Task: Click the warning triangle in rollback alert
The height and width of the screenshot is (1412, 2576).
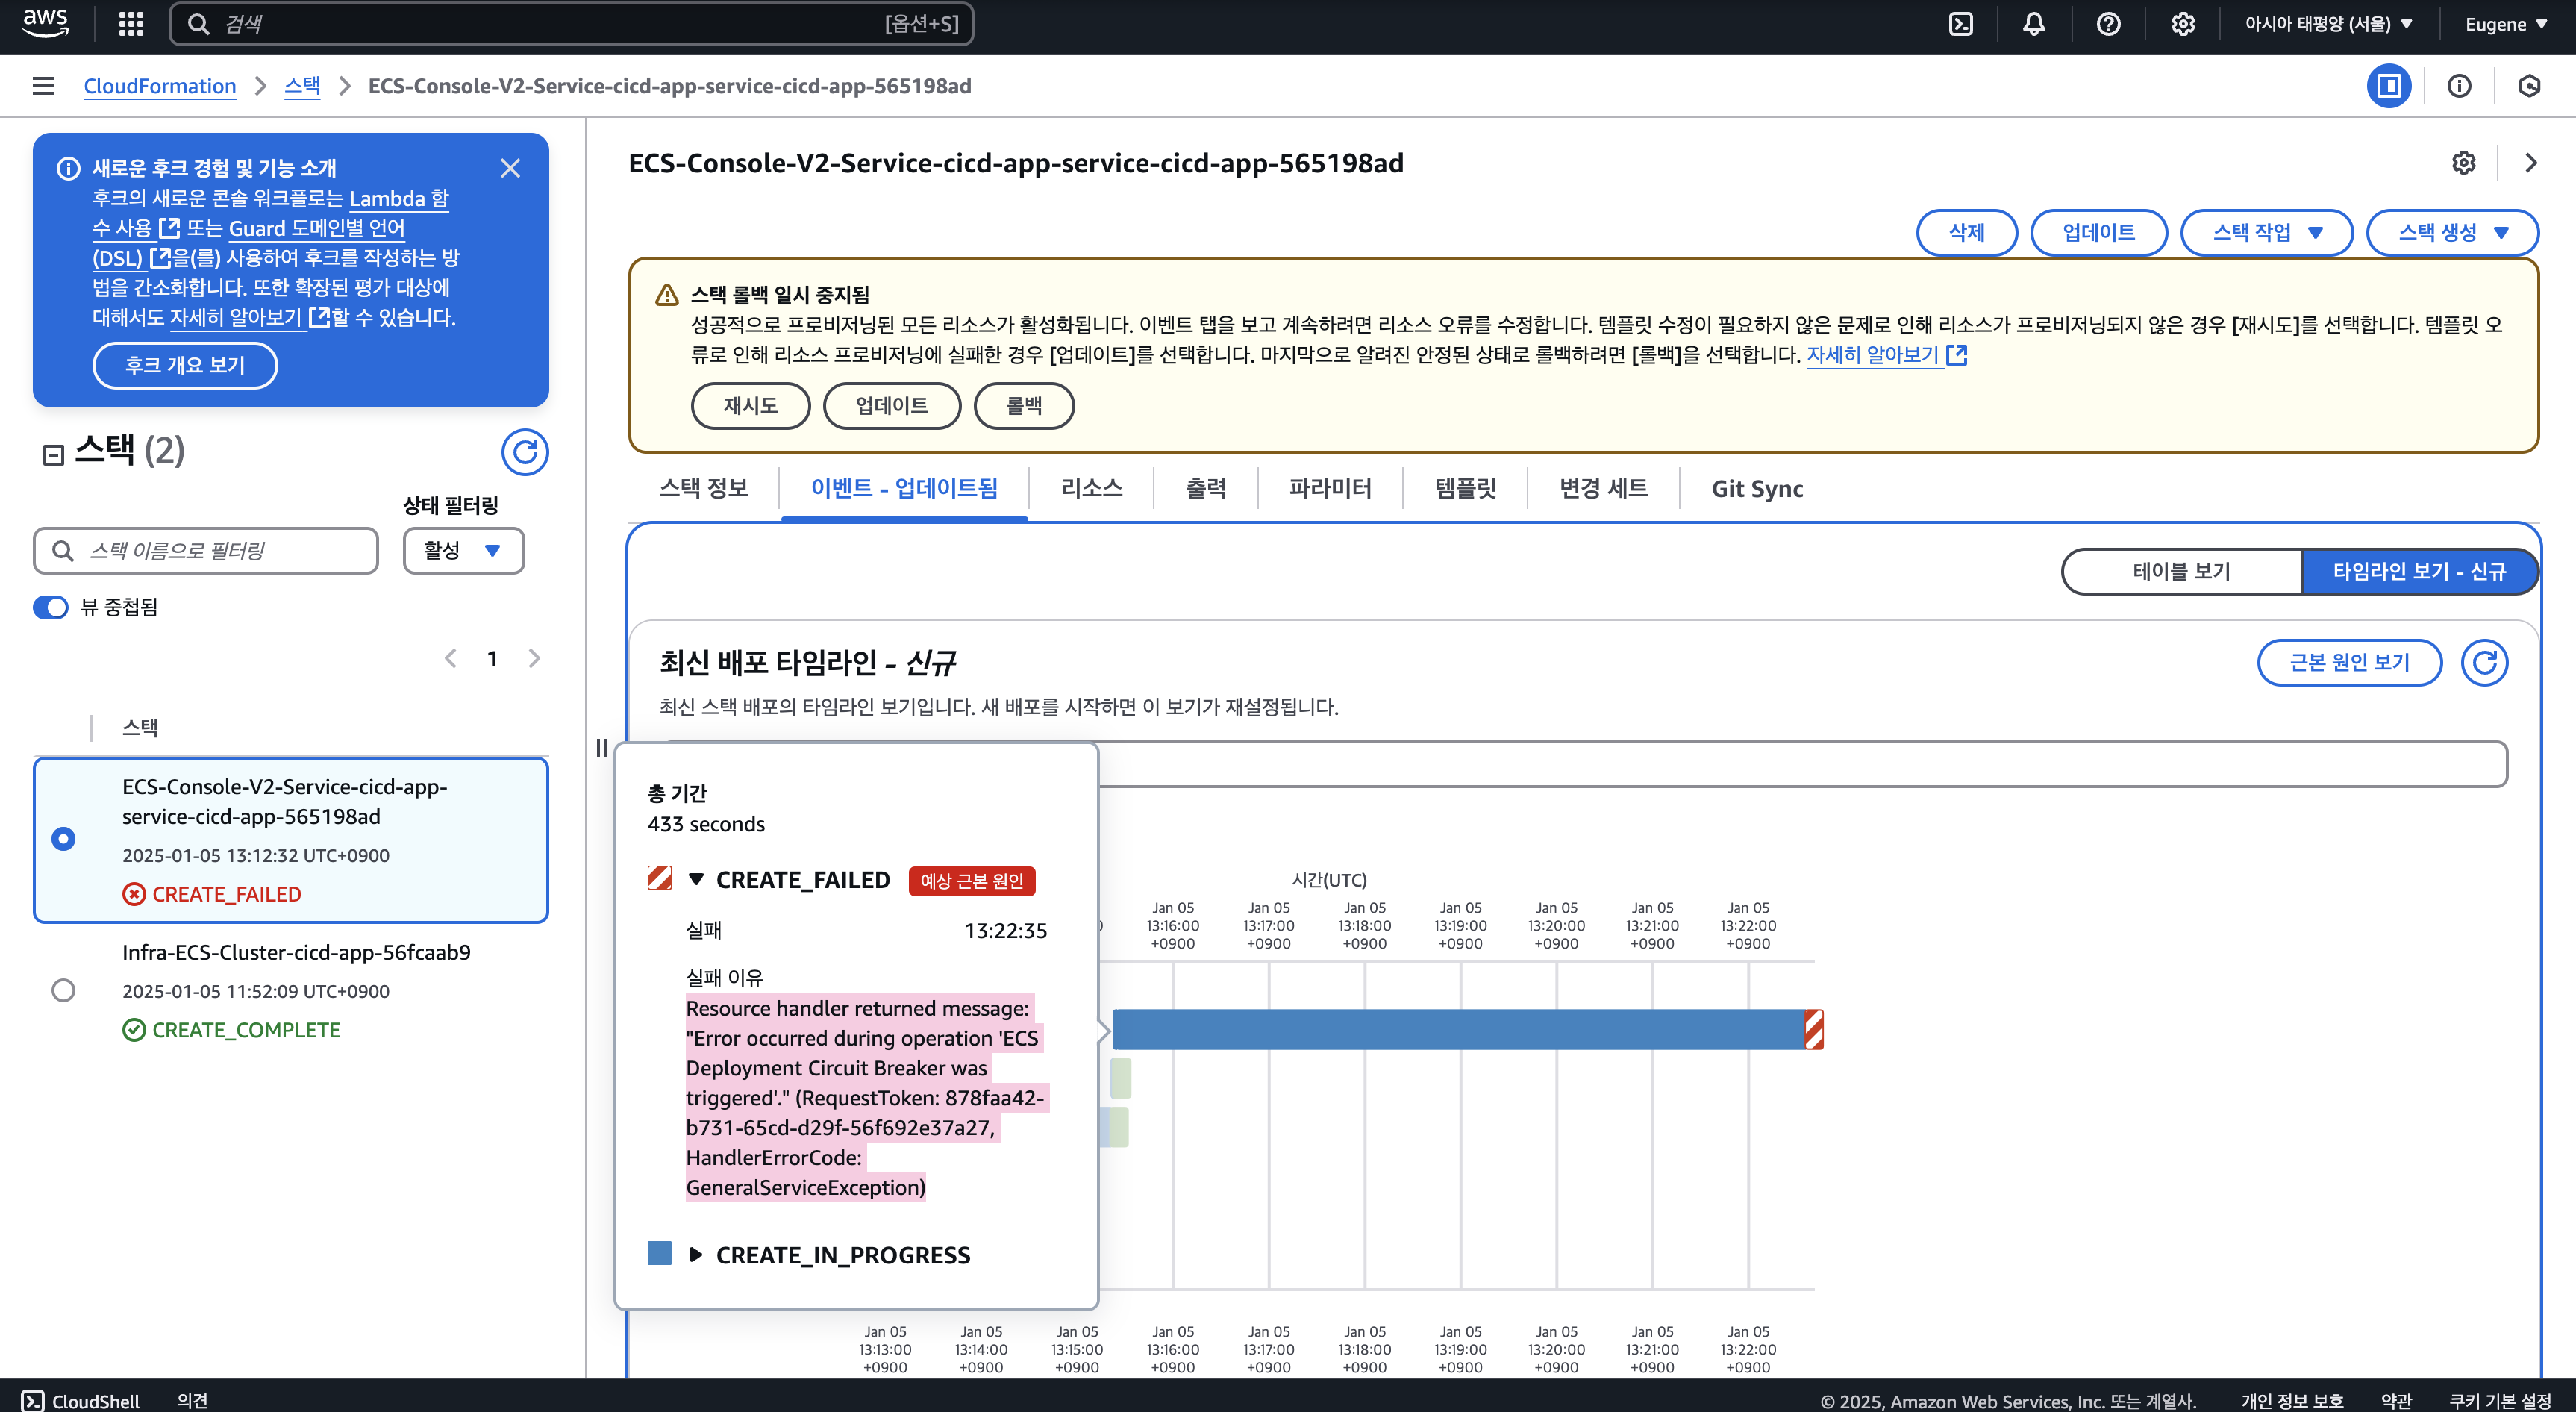Action: tap(666, 295)
